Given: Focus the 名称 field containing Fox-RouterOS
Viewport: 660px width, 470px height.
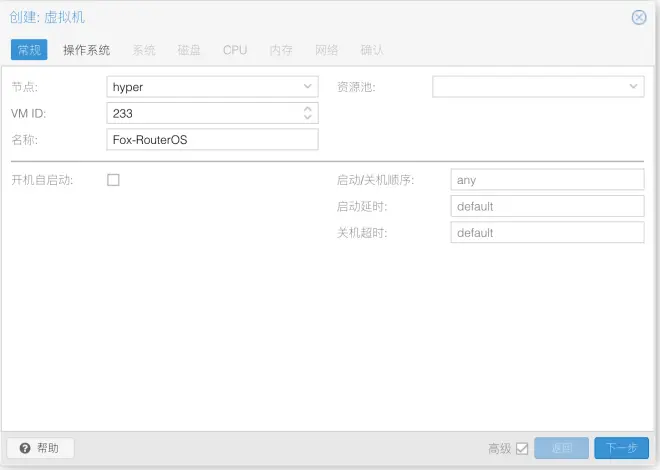Looking at the screenshot, I should [x=213, y=140].
